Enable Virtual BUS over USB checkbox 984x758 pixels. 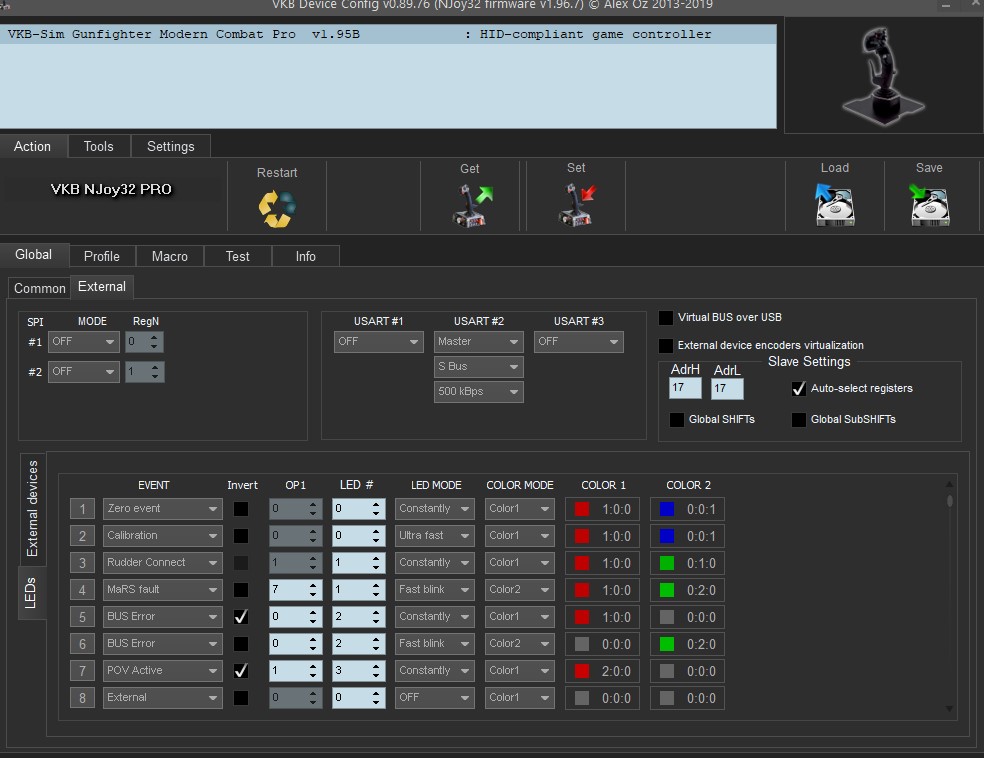667,318
